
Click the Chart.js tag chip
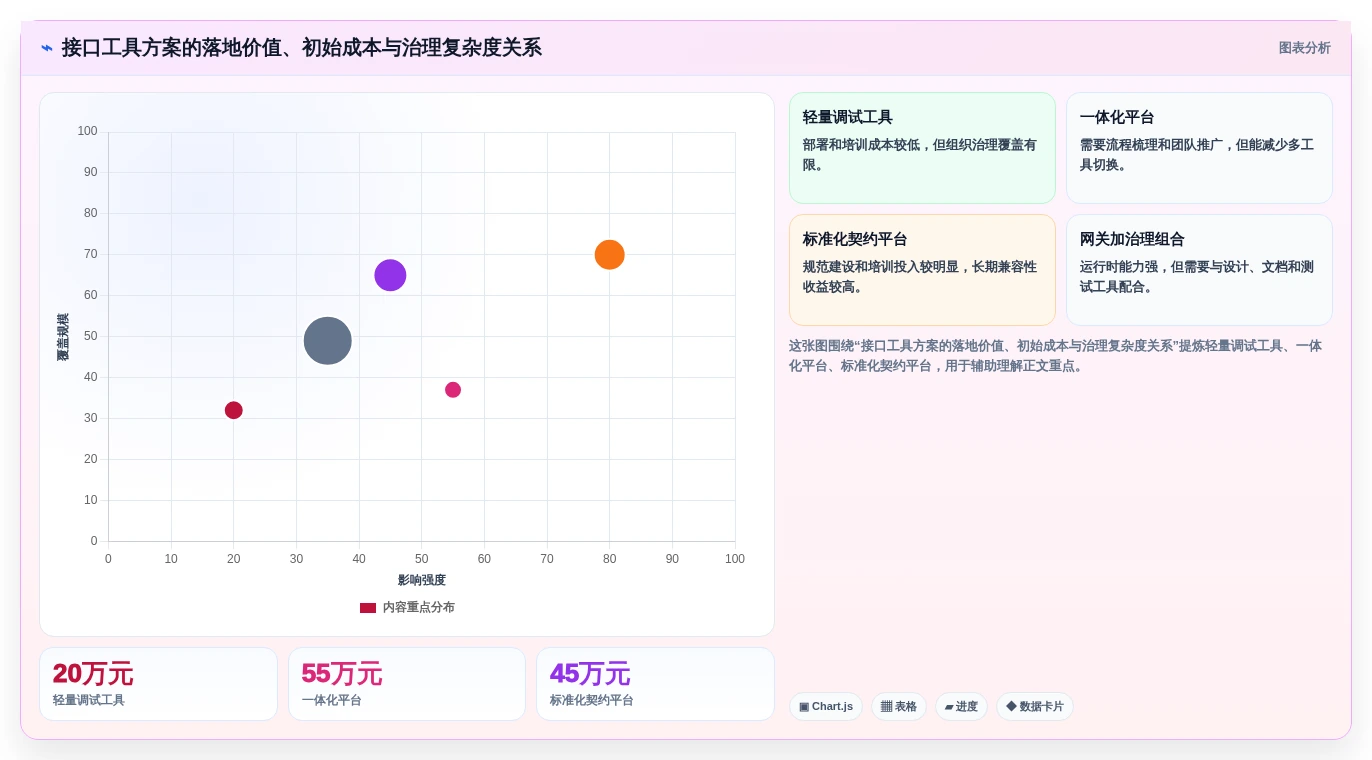pos(826,707)
